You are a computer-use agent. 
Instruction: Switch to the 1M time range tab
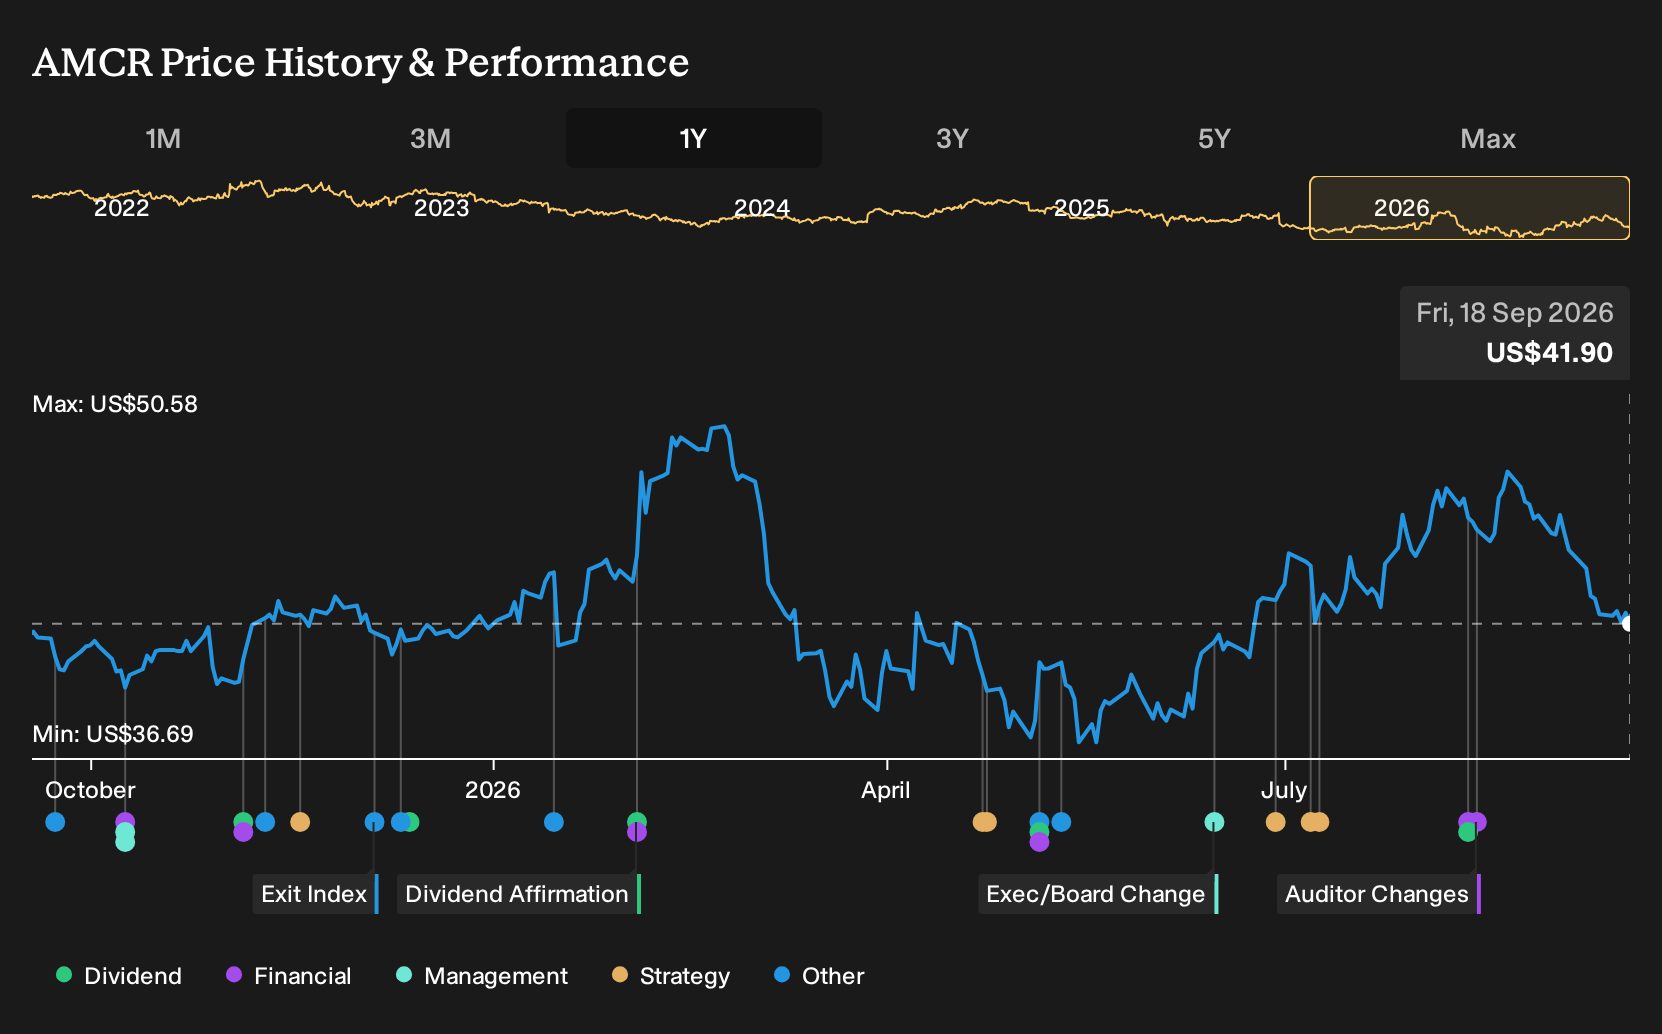point(163,138)
